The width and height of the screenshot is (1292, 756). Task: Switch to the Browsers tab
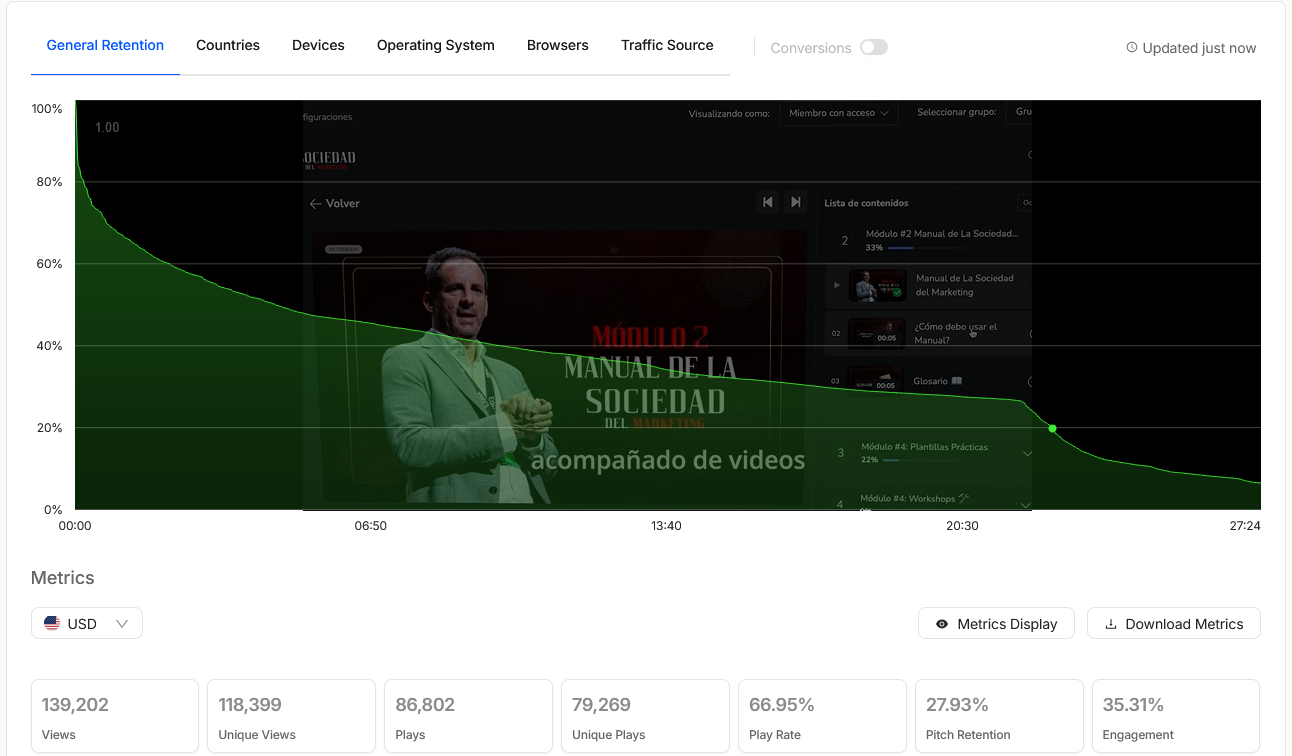(x=558, y=45)
